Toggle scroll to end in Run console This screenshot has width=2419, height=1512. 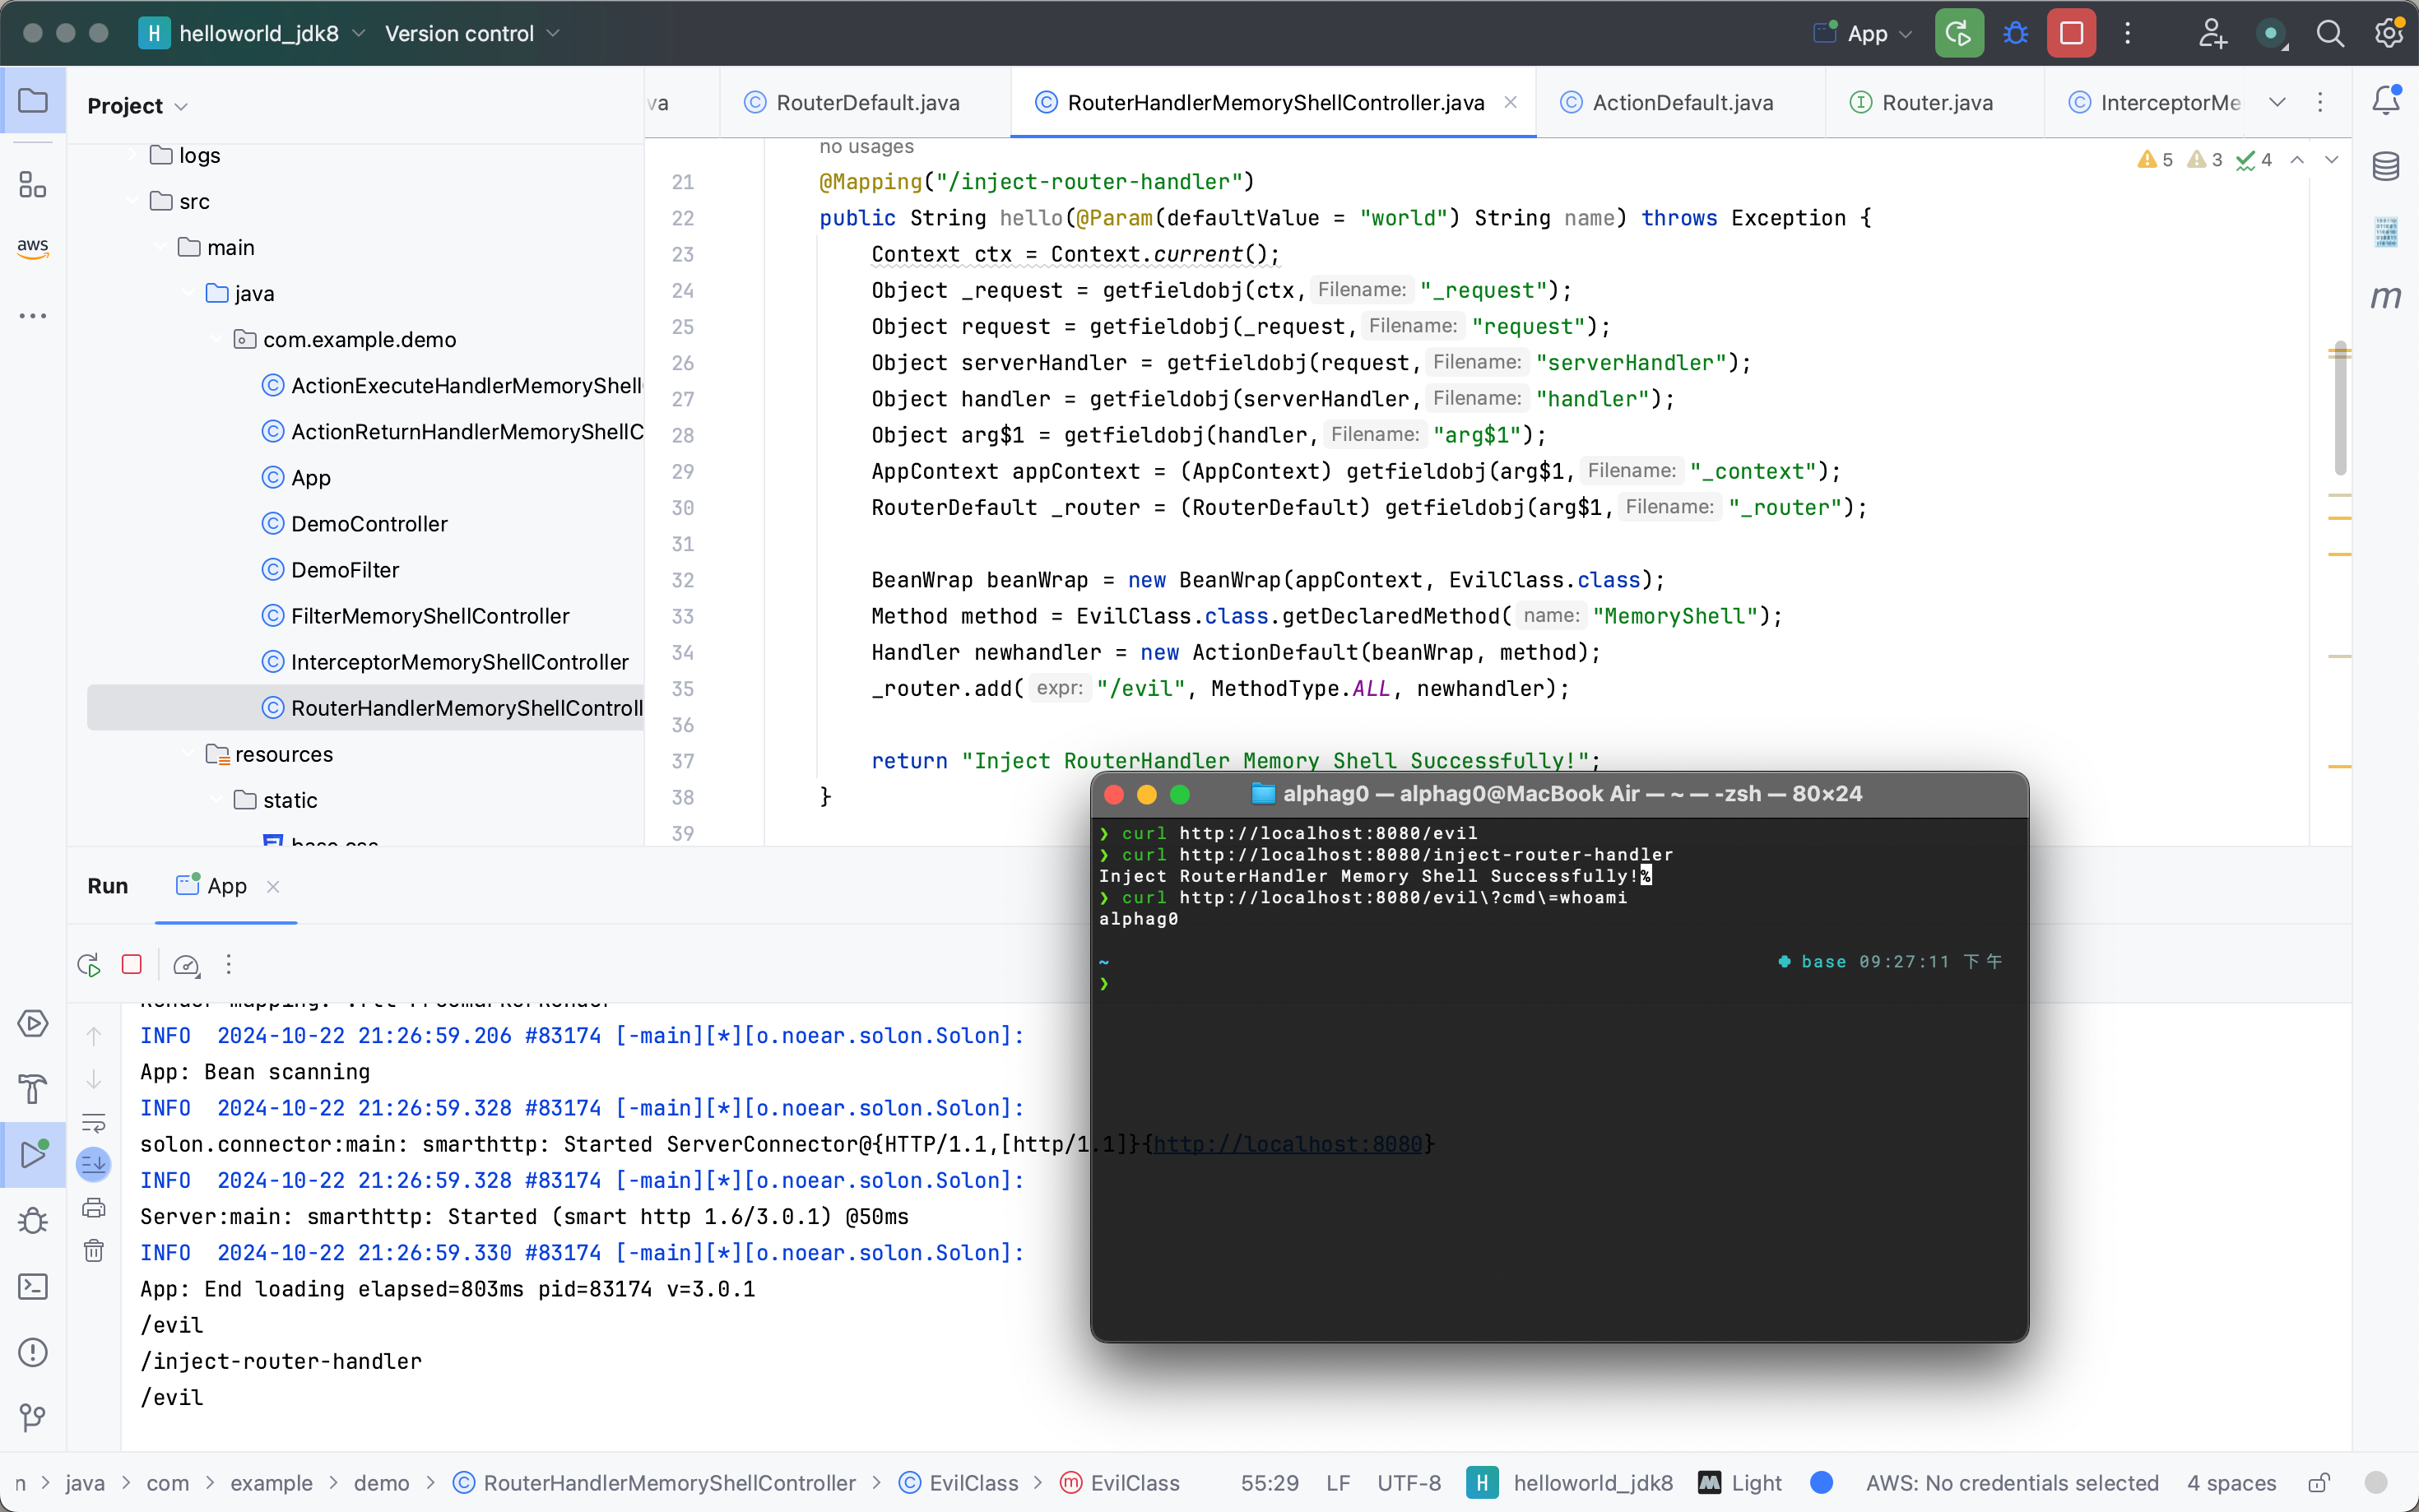point(94,1164)
